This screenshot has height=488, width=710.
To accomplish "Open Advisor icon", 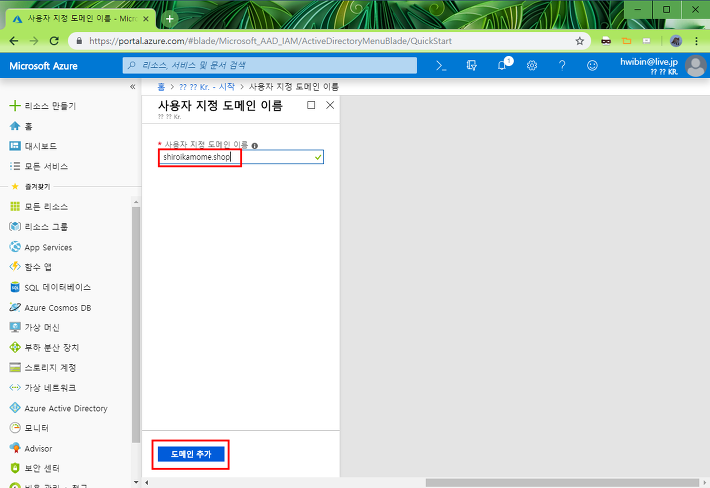I will click(x=15, y=448).
